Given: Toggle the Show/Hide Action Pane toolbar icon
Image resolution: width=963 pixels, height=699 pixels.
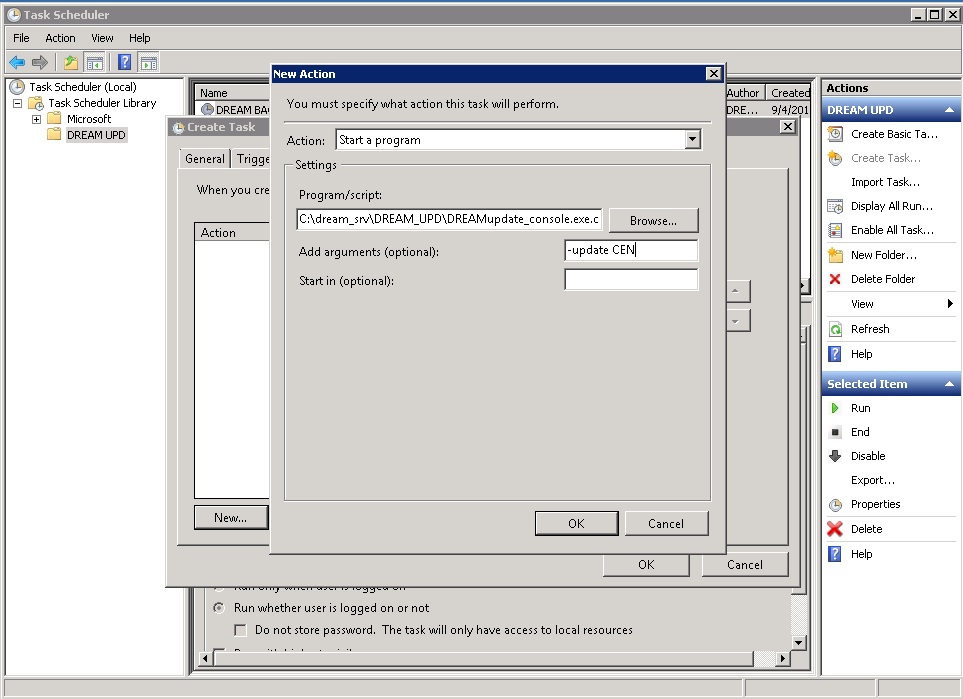Looking at the screenshot, I should coord(148,62).
